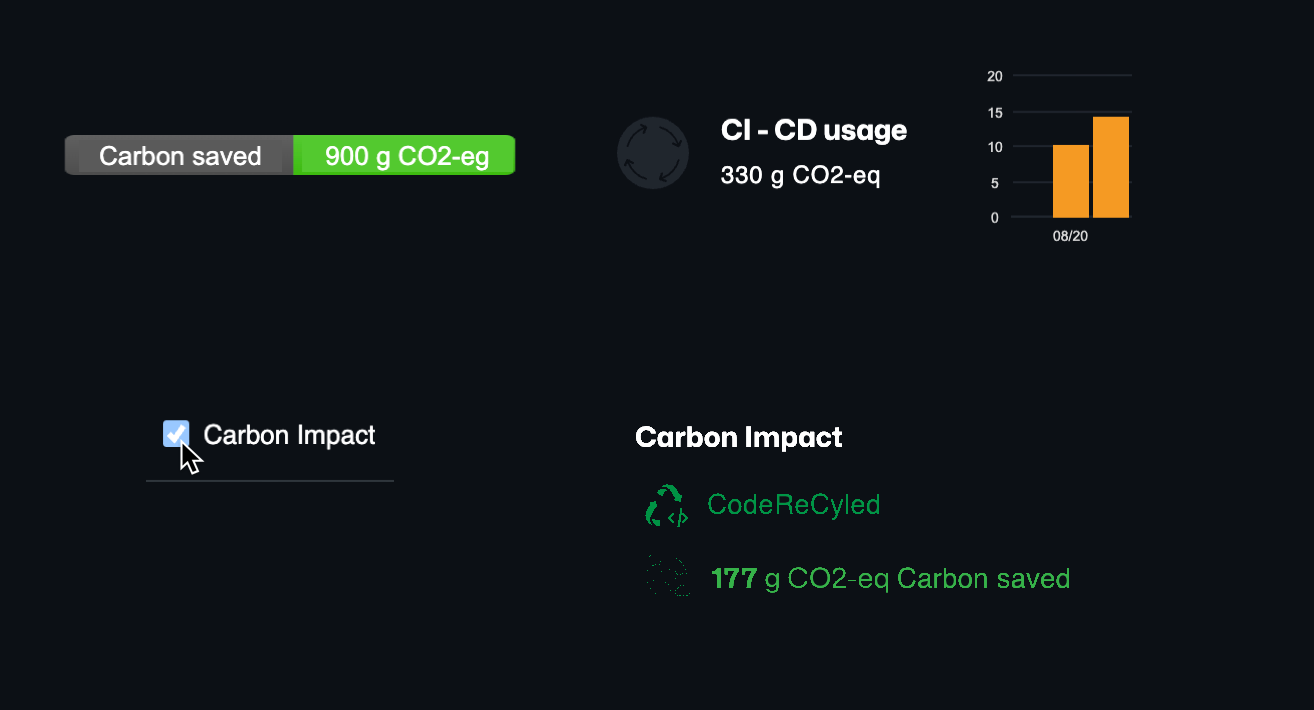Screen dimensions: 1314x710
Task: Select the CI - CD usage heading
Action: point(813,130)
